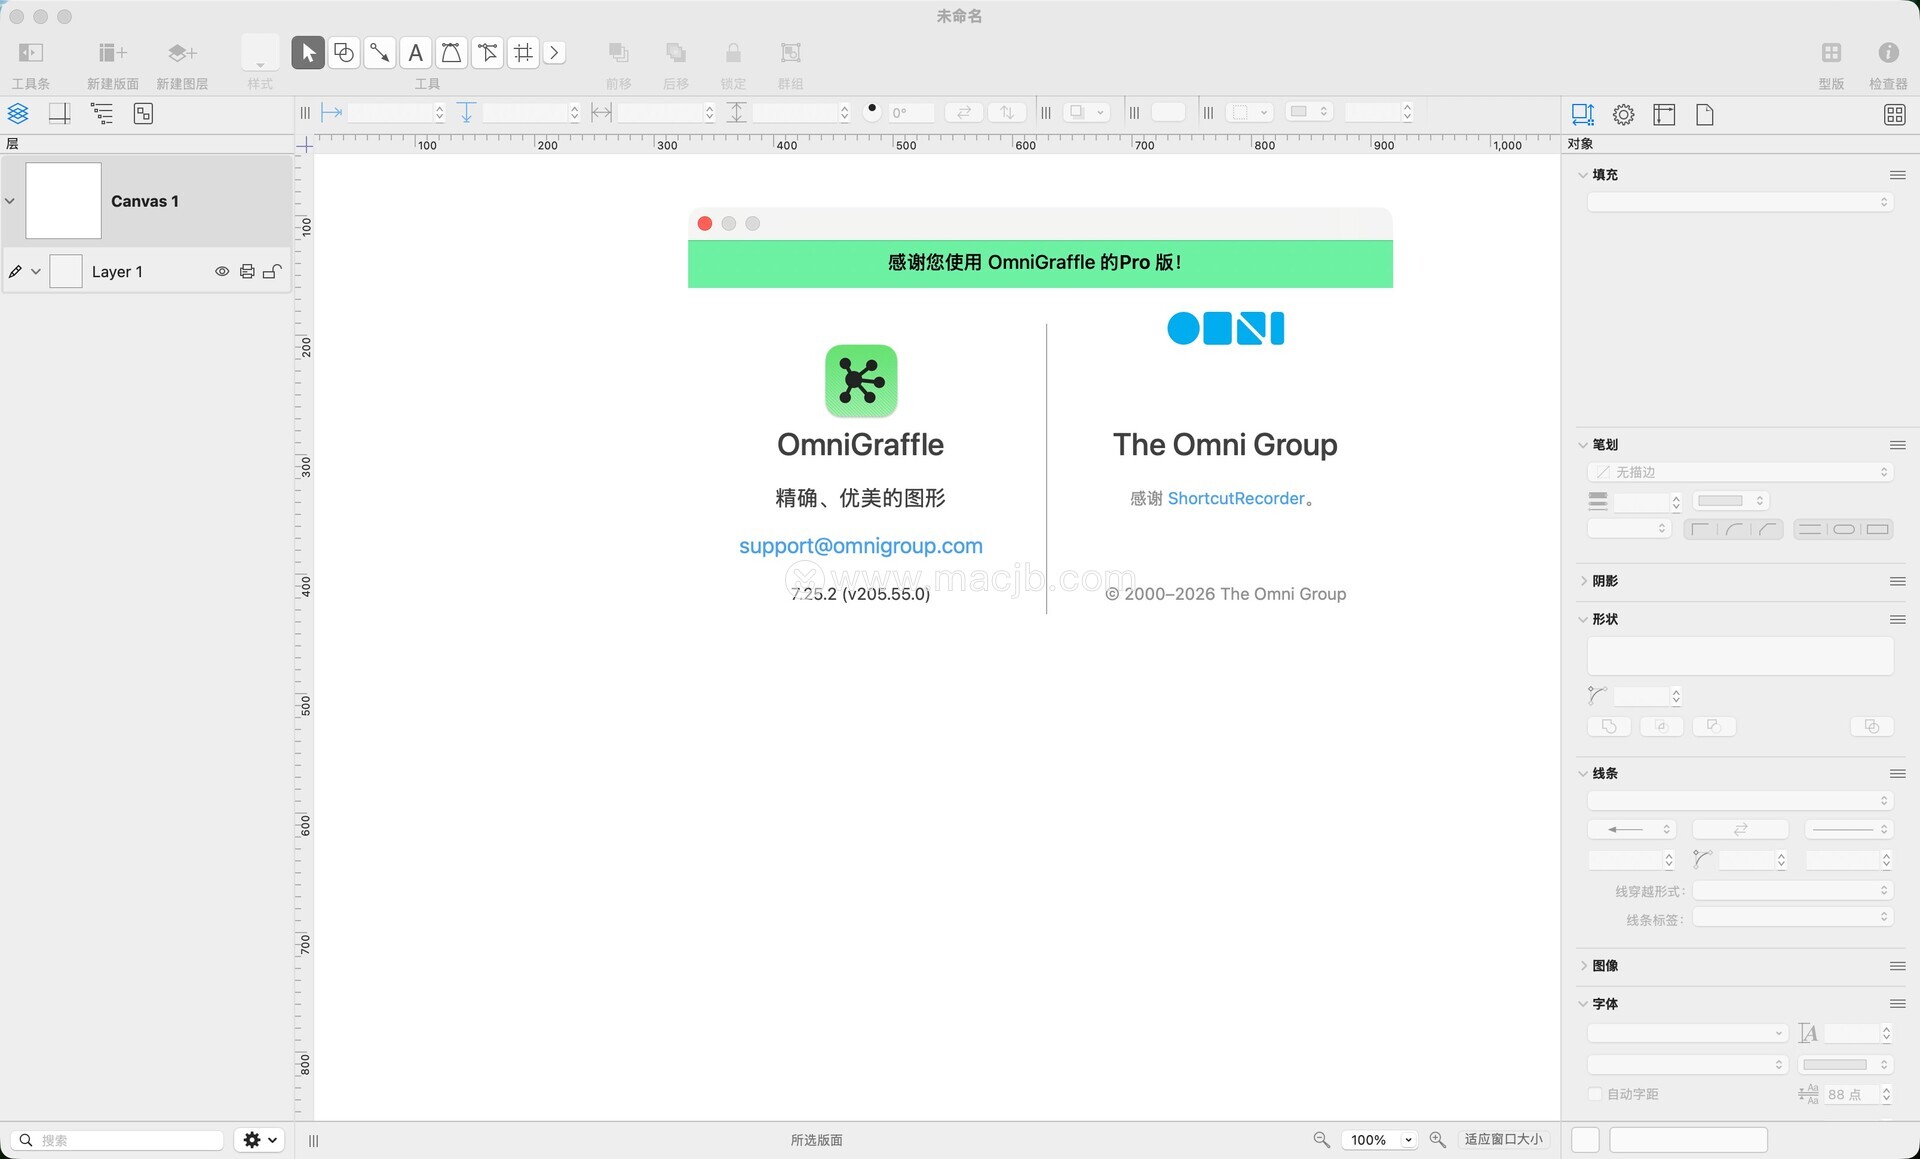Image resolution: width=1920 pixels, height=1159 pixels.
Task: Click the ShortcutRecorder link
Action: coord(1236,499)
